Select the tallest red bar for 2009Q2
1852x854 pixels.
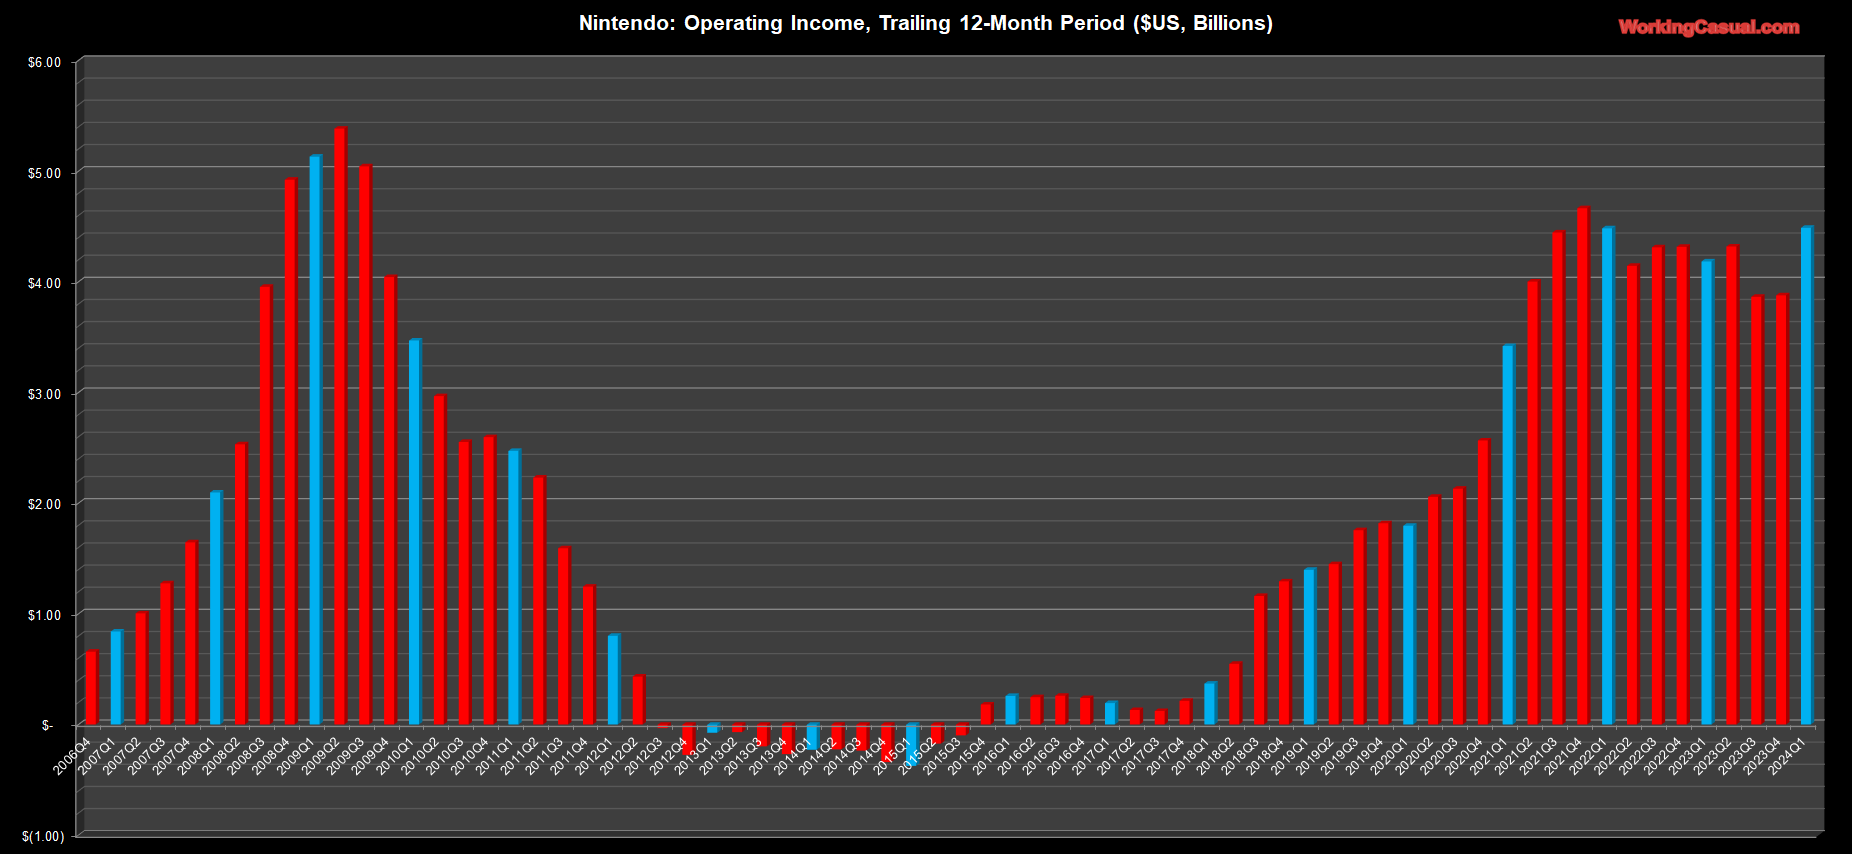point(340,426)
